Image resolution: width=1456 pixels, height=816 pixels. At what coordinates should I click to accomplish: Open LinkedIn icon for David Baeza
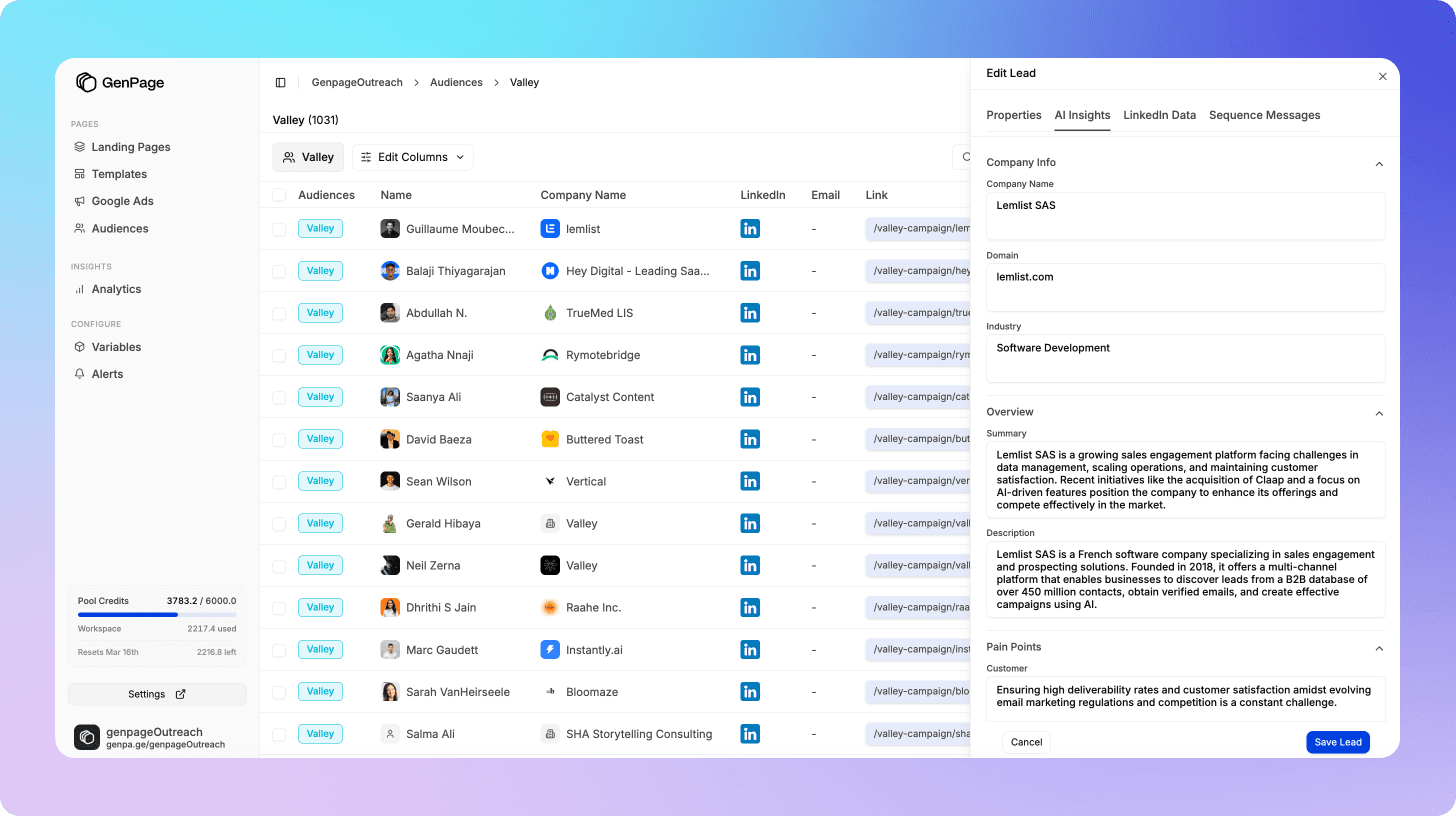[750, 439]
